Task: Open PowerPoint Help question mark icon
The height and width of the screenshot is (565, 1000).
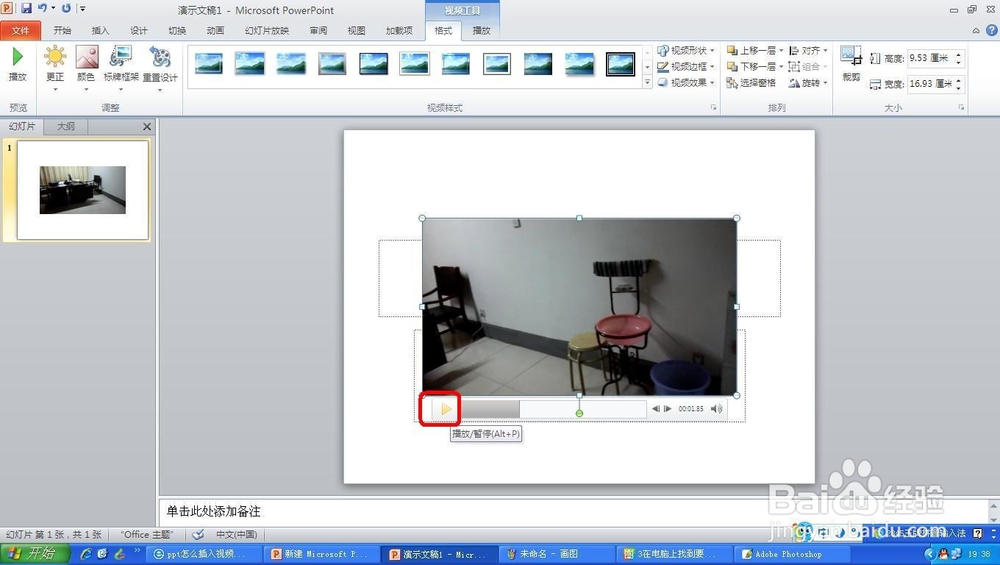Action: 992,30
